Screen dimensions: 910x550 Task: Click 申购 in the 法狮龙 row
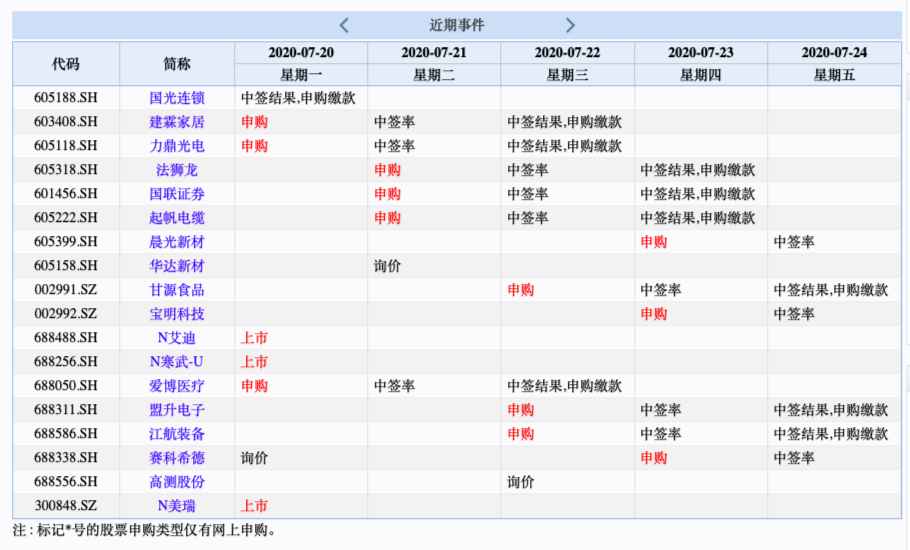pyautogui.click(x=388, y=169)
